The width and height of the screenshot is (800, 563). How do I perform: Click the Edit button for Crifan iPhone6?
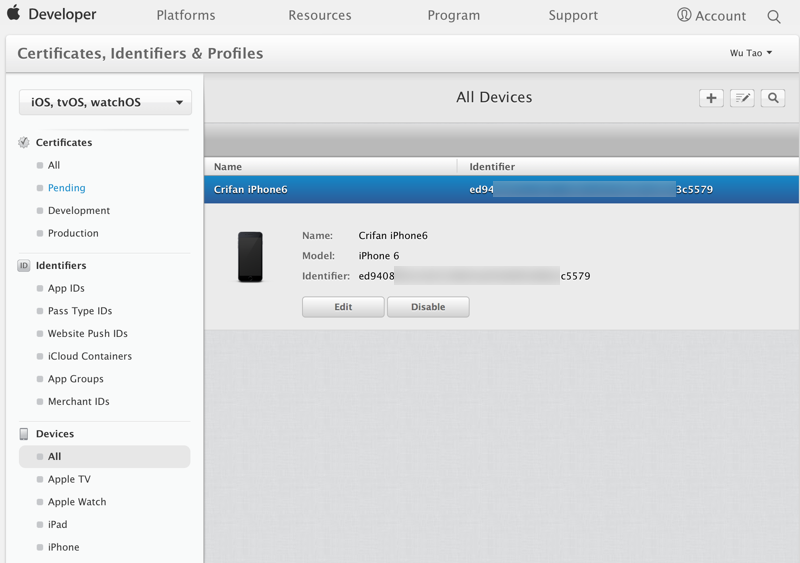[343, 307]
